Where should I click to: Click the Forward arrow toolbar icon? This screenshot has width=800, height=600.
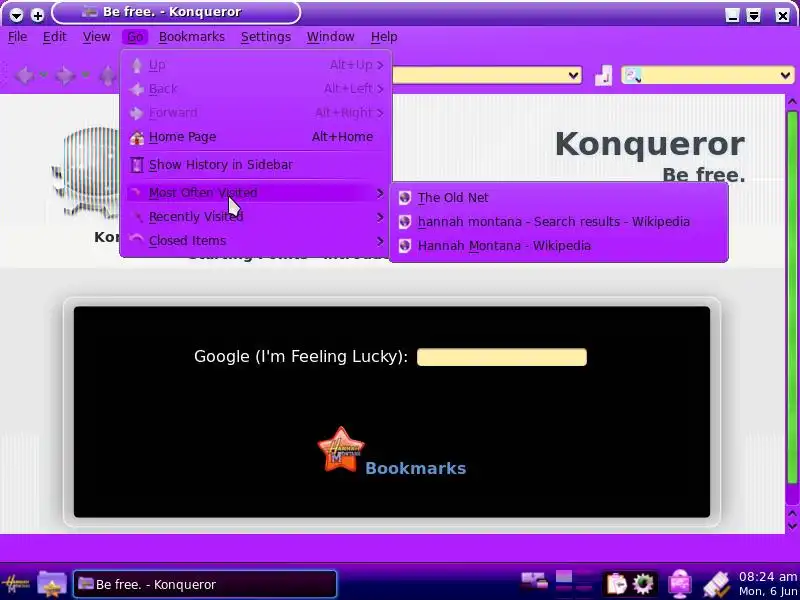click(65, 76)
